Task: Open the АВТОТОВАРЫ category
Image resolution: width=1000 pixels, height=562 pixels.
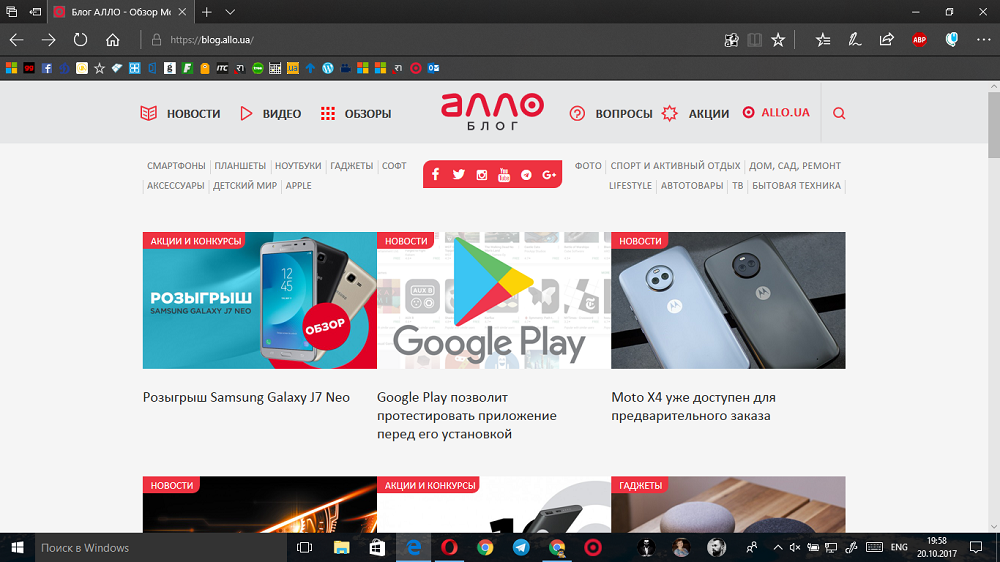Action: (692, 186)
